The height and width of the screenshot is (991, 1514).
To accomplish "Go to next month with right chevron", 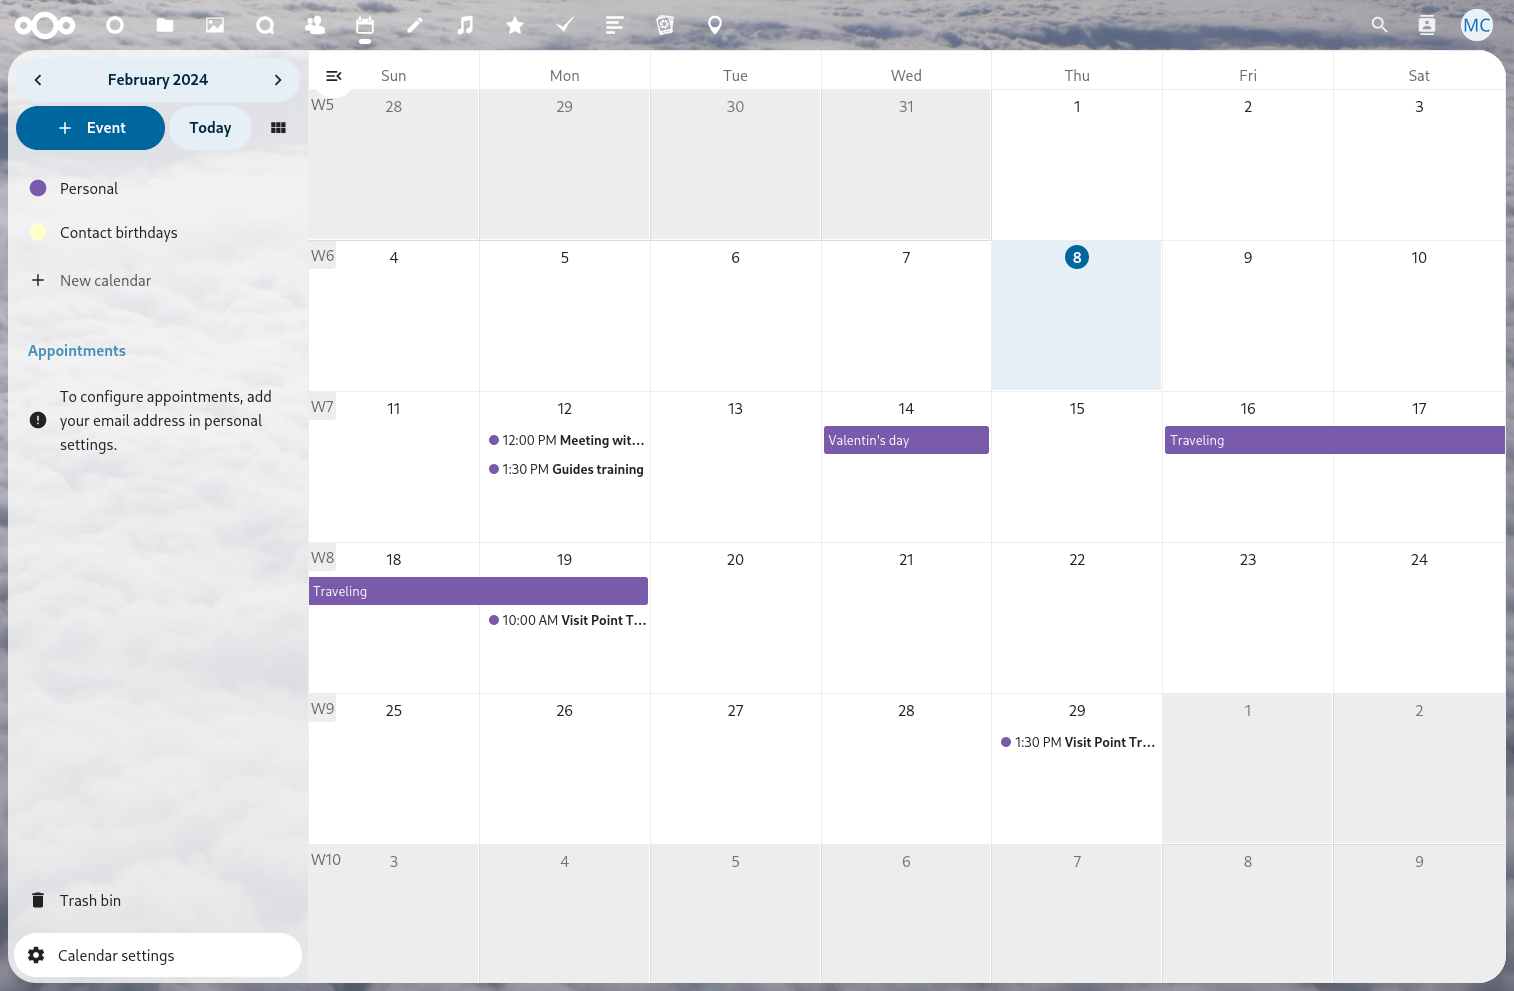I will (x=278, y=80).
